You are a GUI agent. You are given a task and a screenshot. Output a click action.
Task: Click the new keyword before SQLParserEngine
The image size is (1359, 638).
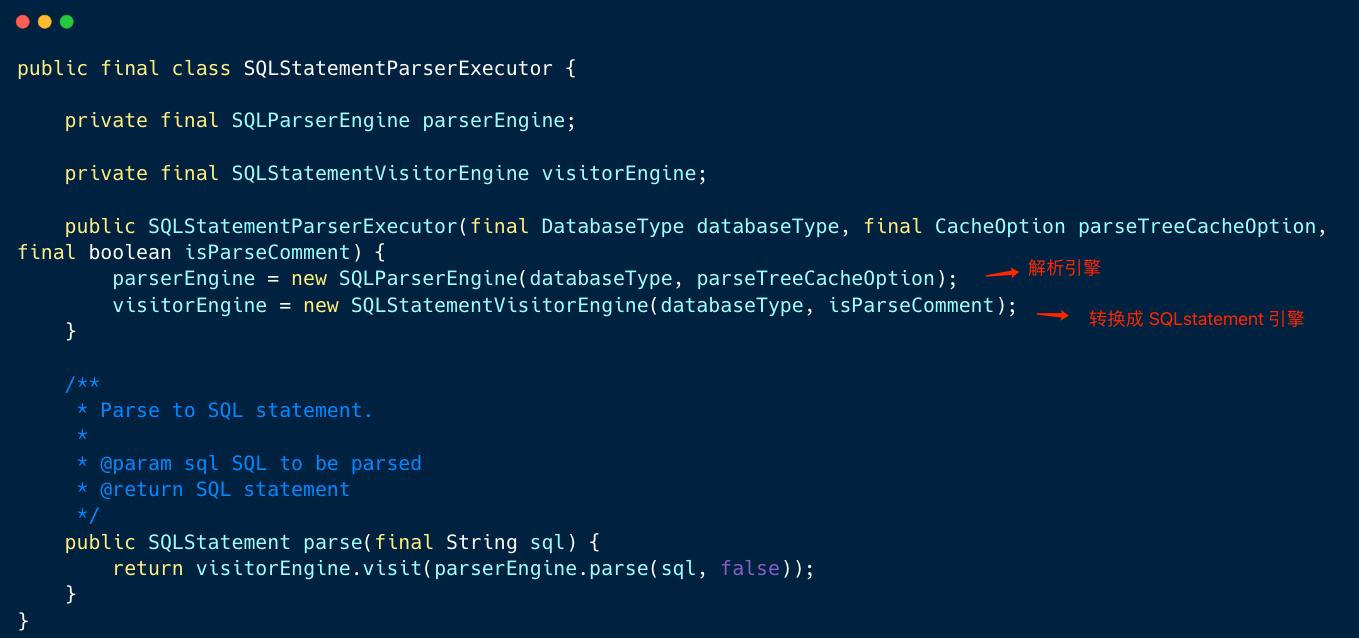pos(309,278)
